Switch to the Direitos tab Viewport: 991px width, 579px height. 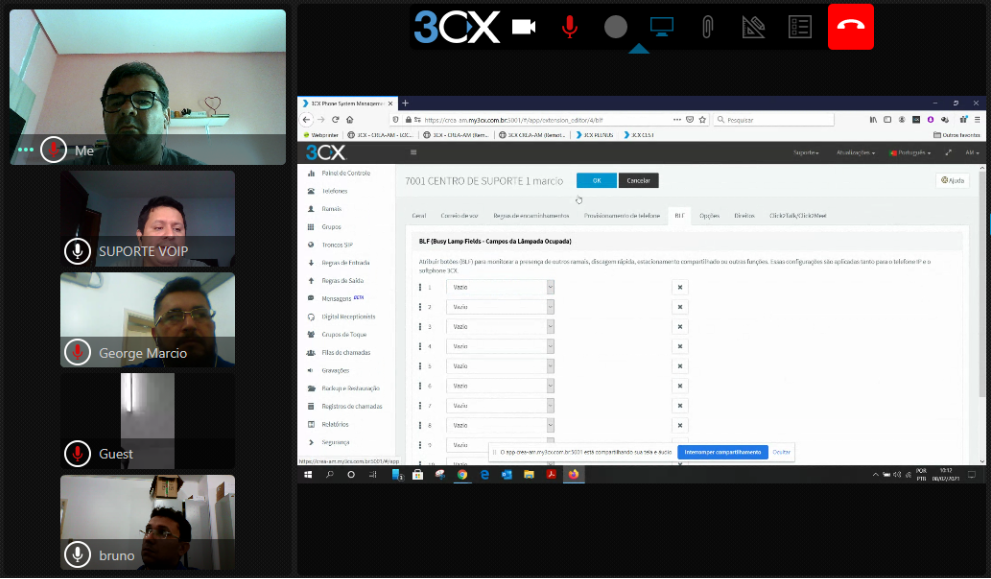pos(744,216)
